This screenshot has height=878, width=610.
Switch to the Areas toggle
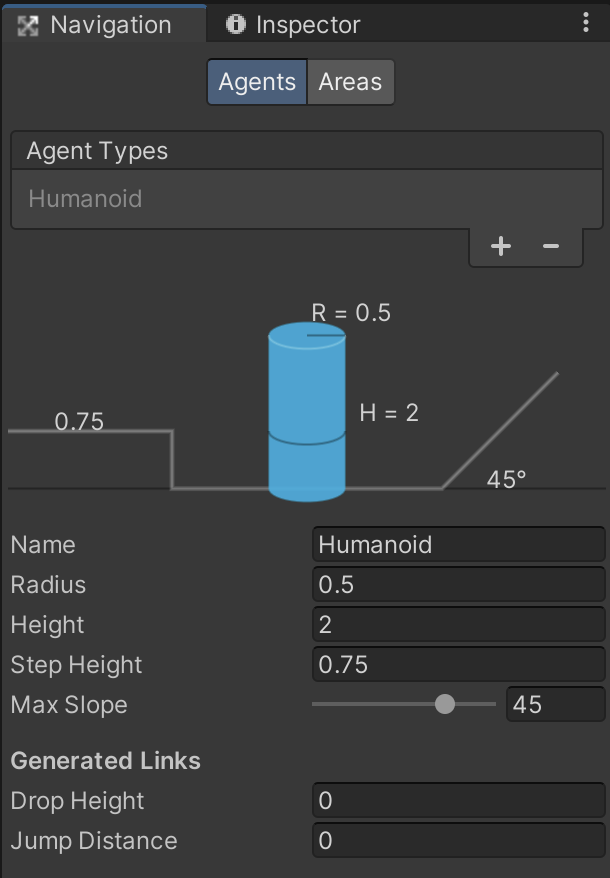coord(350,82)
